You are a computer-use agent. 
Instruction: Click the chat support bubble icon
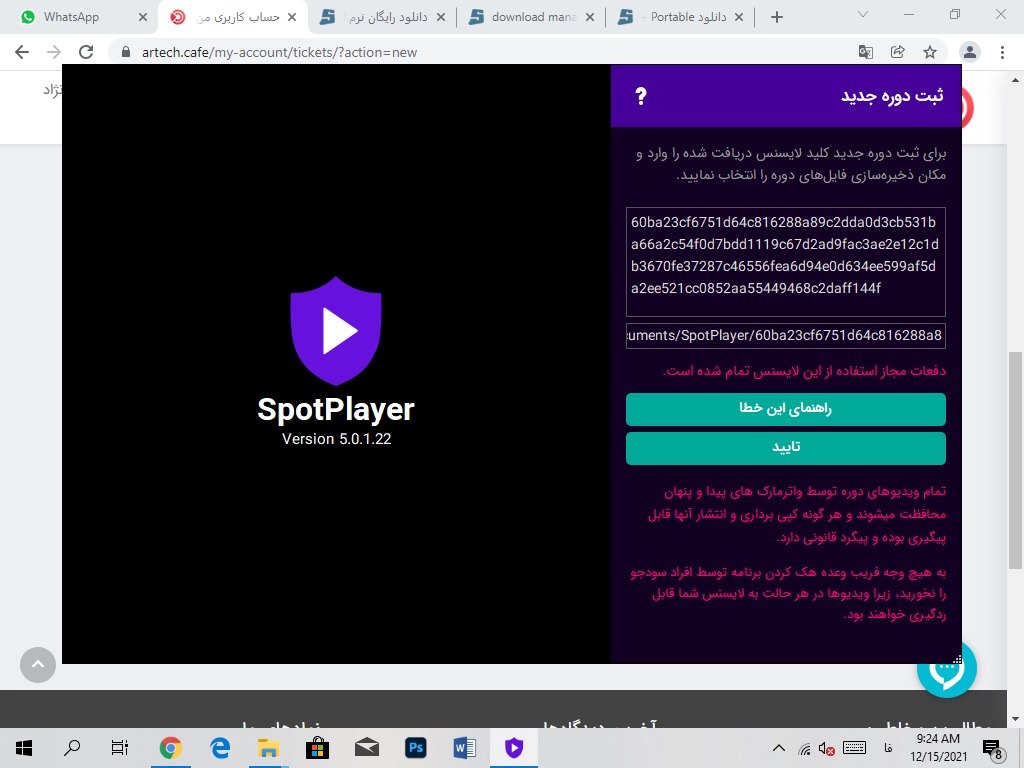point(946,669)
